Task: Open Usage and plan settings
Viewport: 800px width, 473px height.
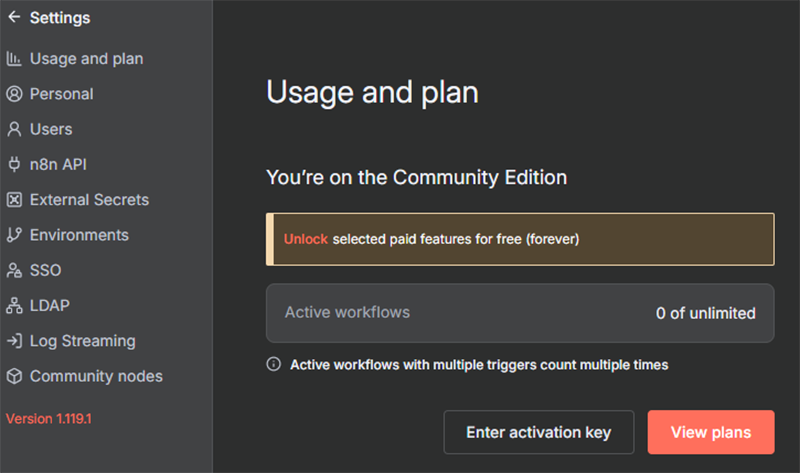Action: tap(86, 59)
